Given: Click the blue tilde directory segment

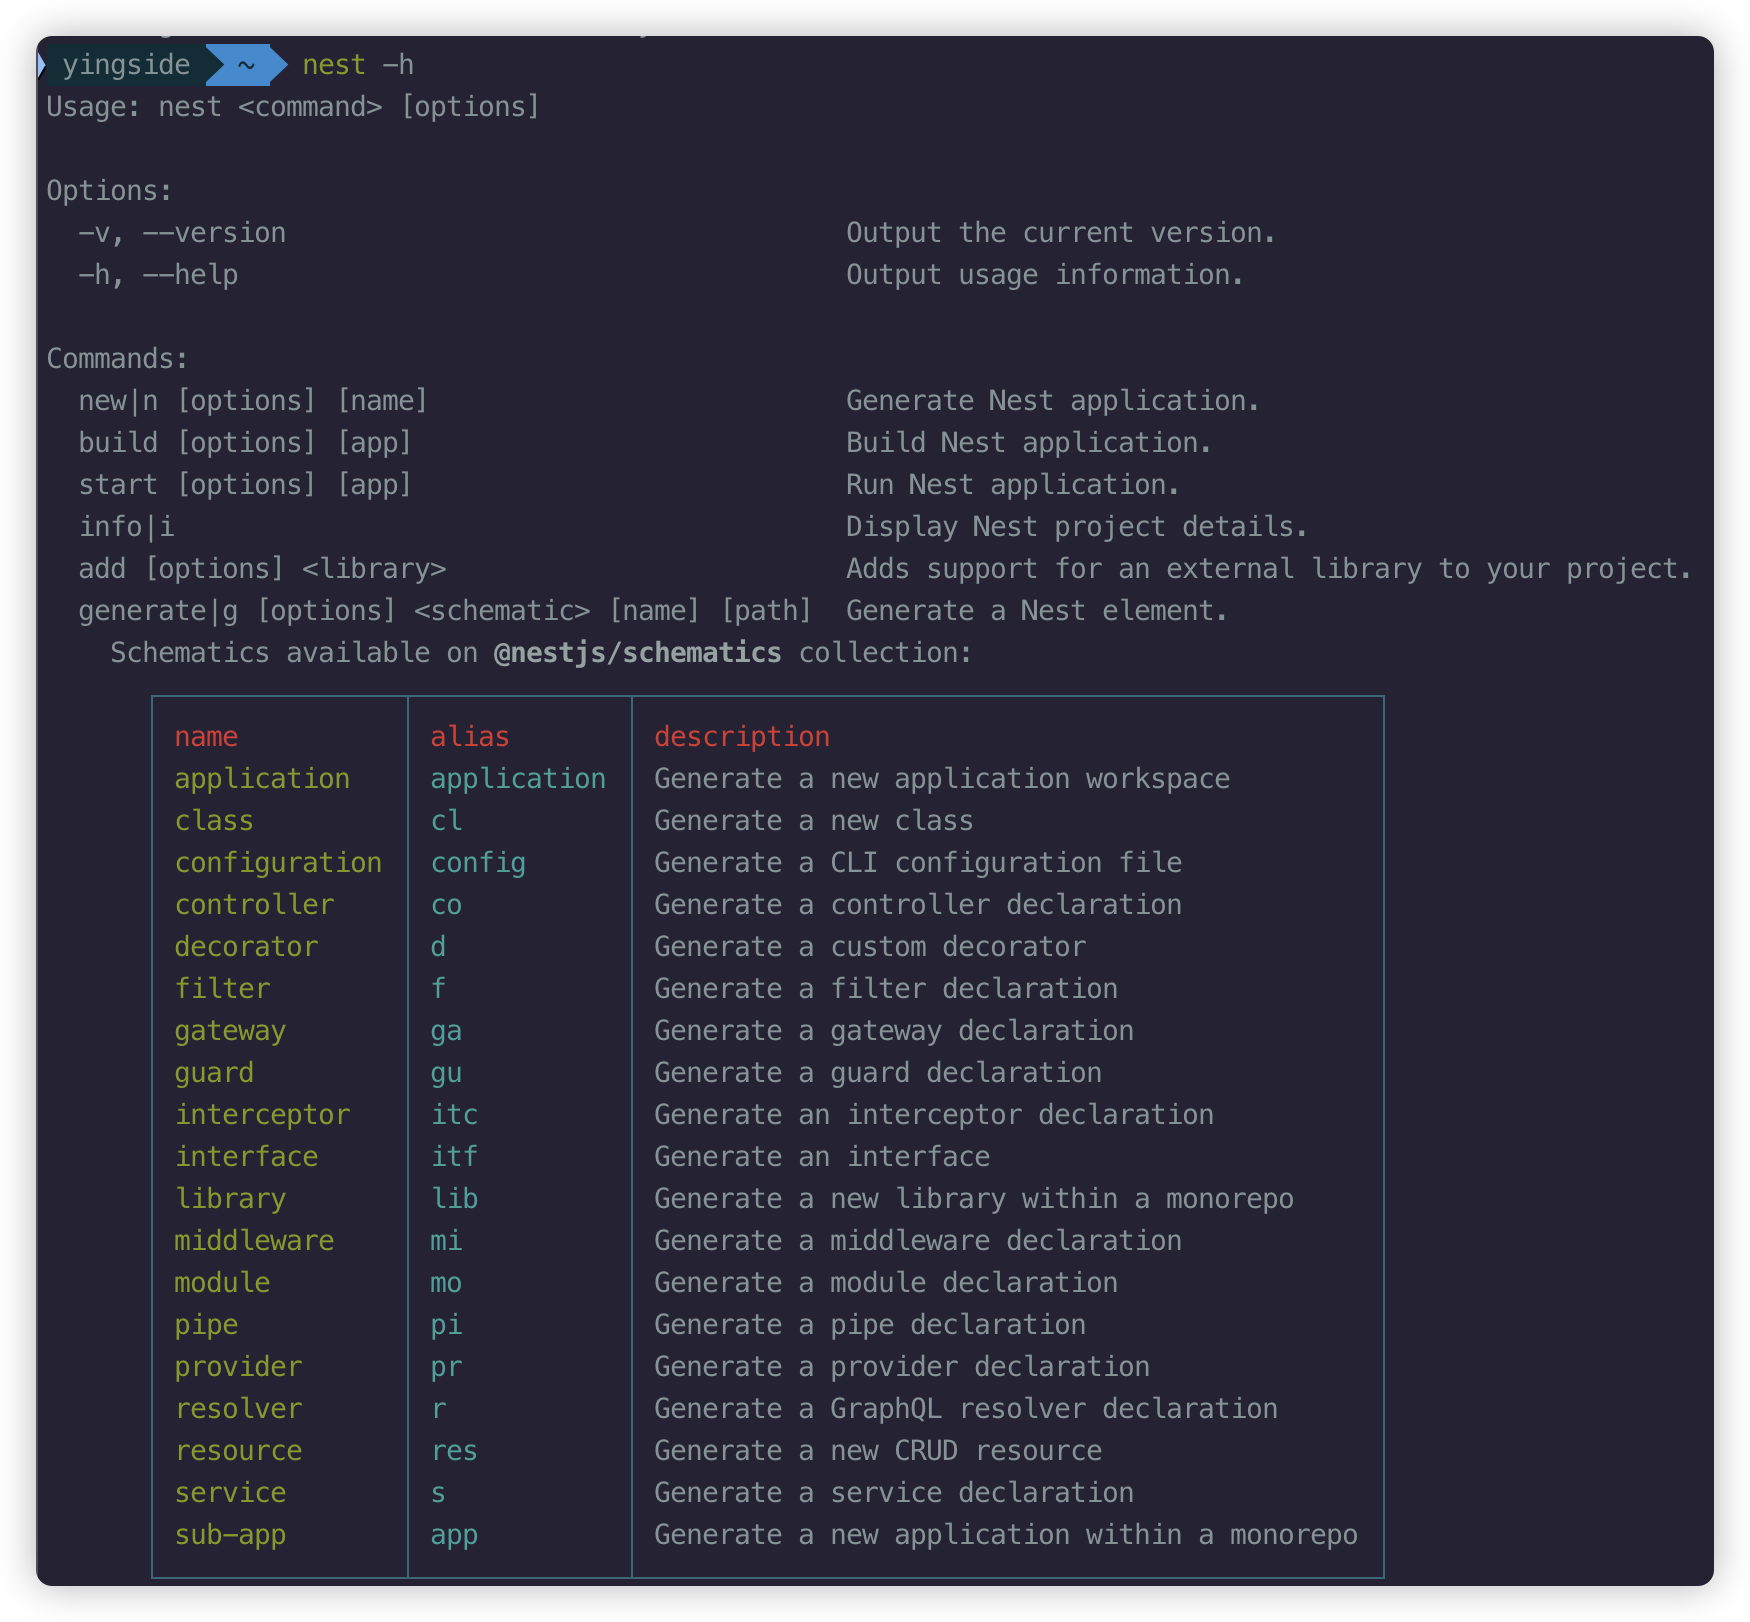Looking at the screenshot, I should click(x=245, y=65).
